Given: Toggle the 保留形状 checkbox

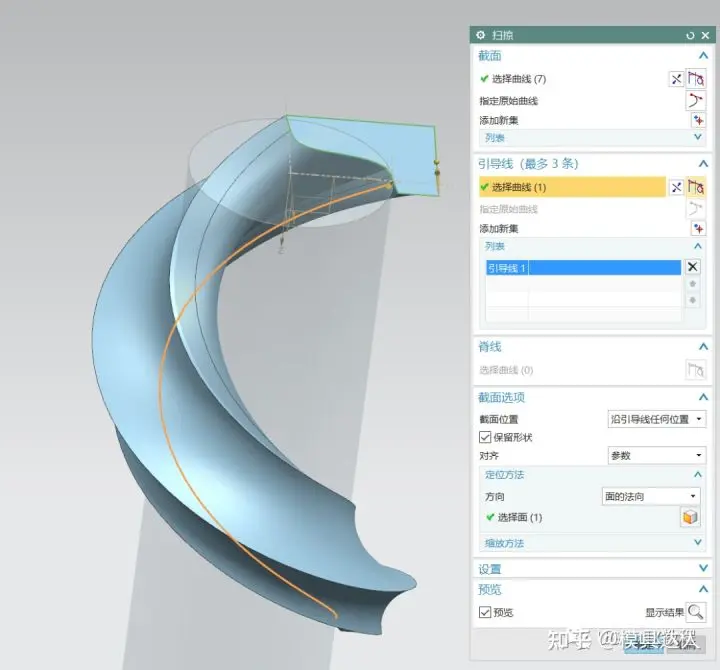Looking at the screenshot, I should 485,437.
